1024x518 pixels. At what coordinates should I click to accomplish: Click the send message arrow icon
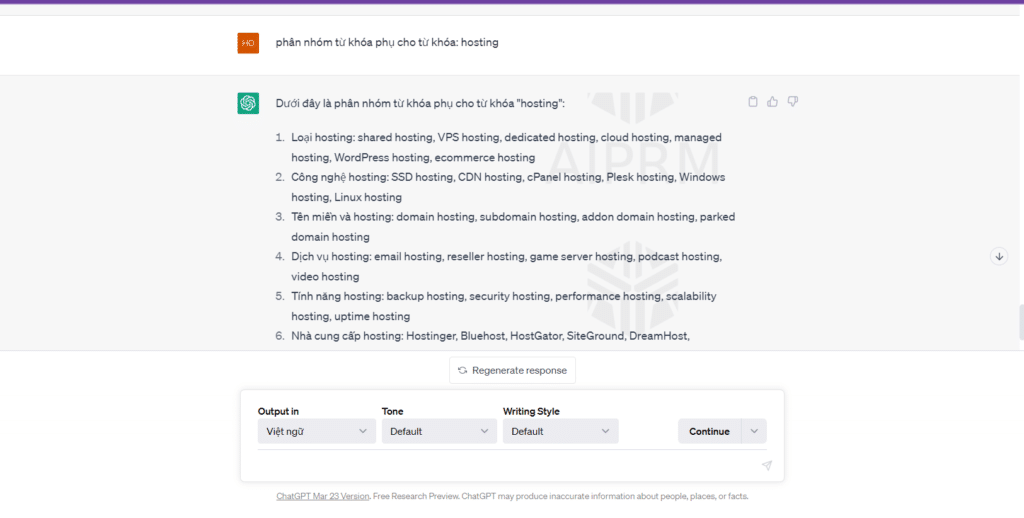point(767,466)
